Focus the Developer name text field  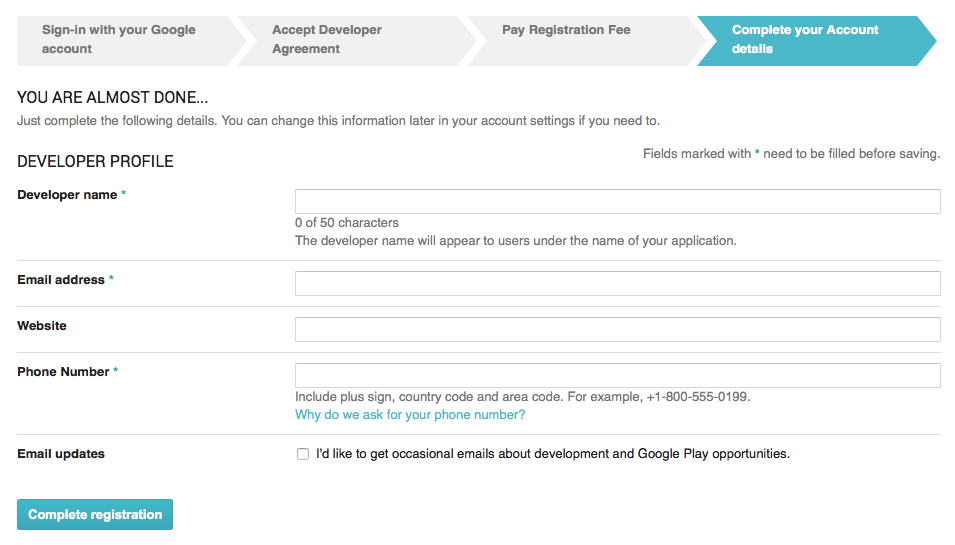pos(618,202)
